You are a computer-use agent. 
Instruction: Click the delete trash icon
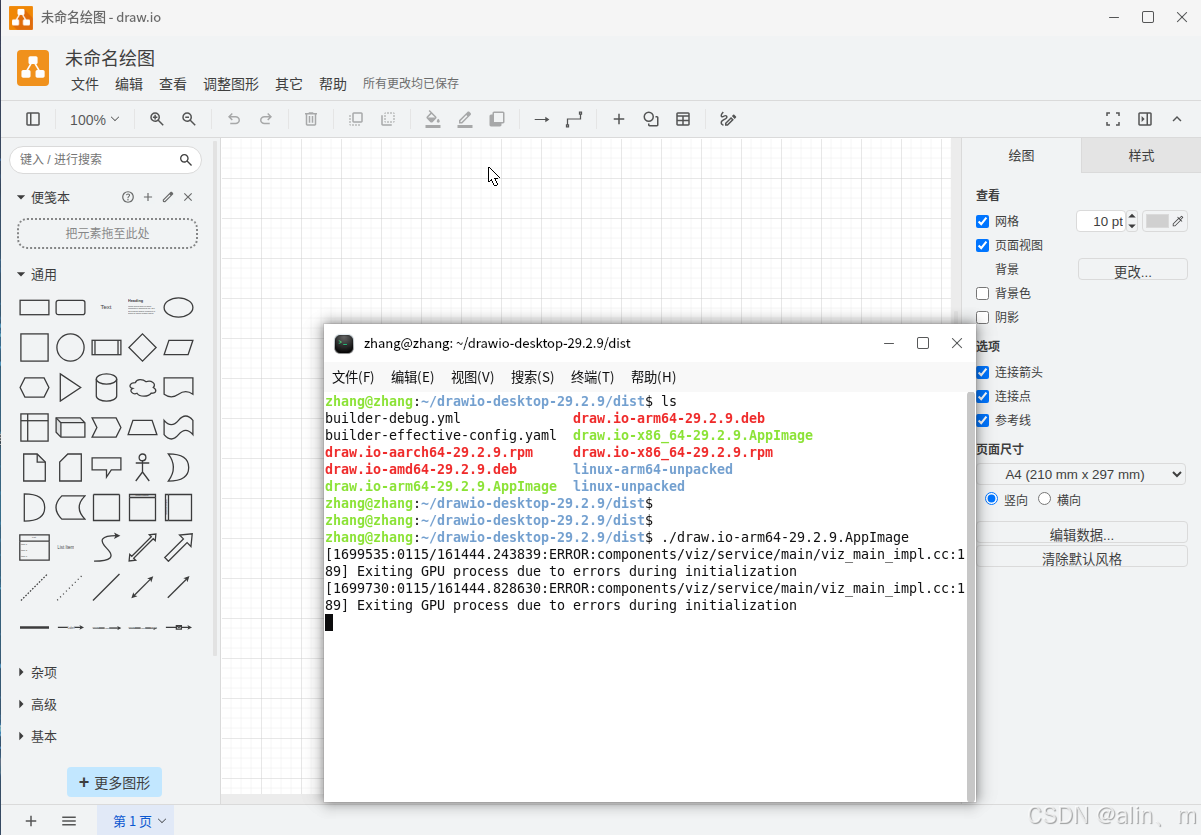pos(311,119)
